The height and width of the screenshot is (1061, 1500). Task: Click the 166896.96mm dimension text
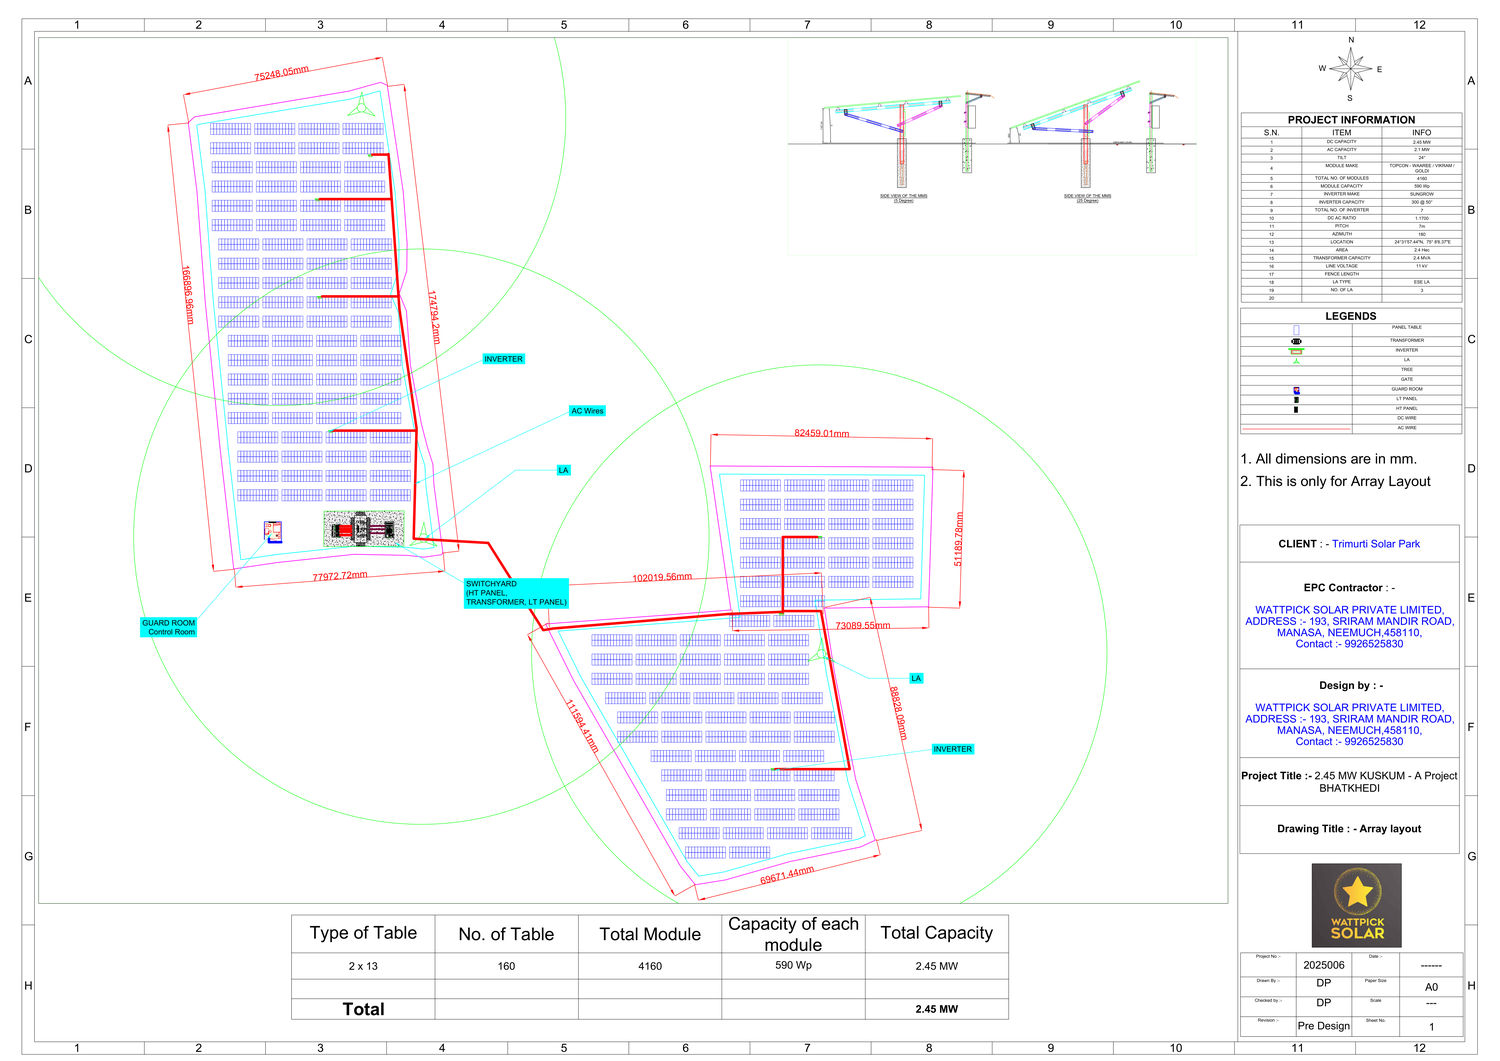(x=187, y=295)
